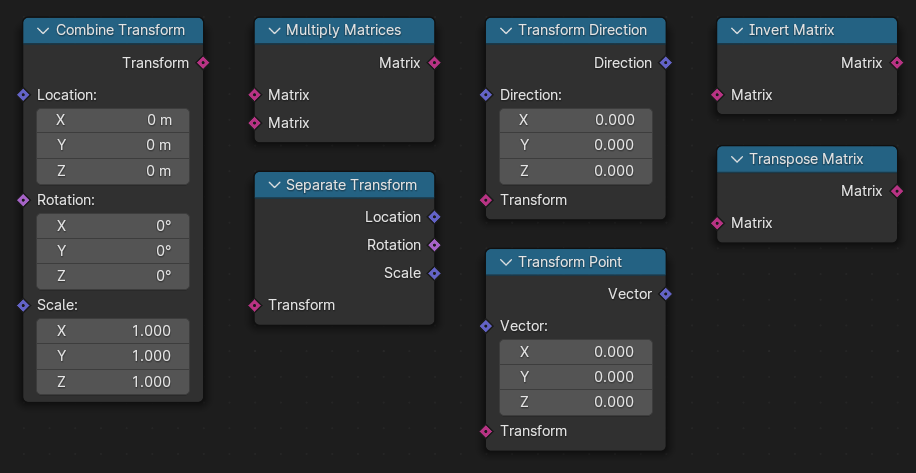
Task: Click Combine Transform's Location input socket
Action: (x=23, y=95)
